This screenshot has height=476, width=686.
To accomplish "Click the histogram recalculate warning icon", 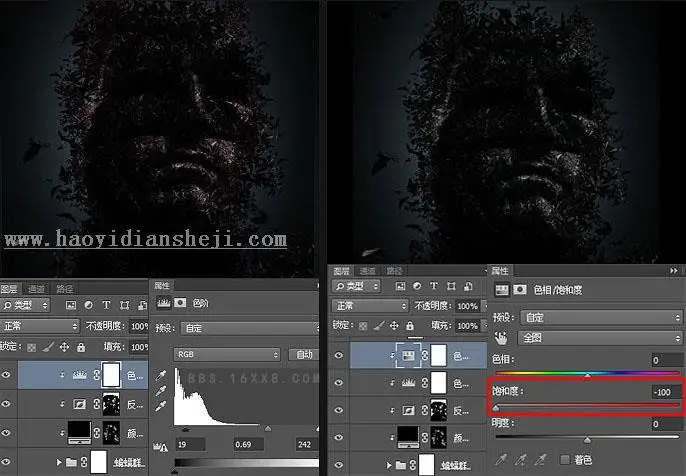I will pos(161,447).
